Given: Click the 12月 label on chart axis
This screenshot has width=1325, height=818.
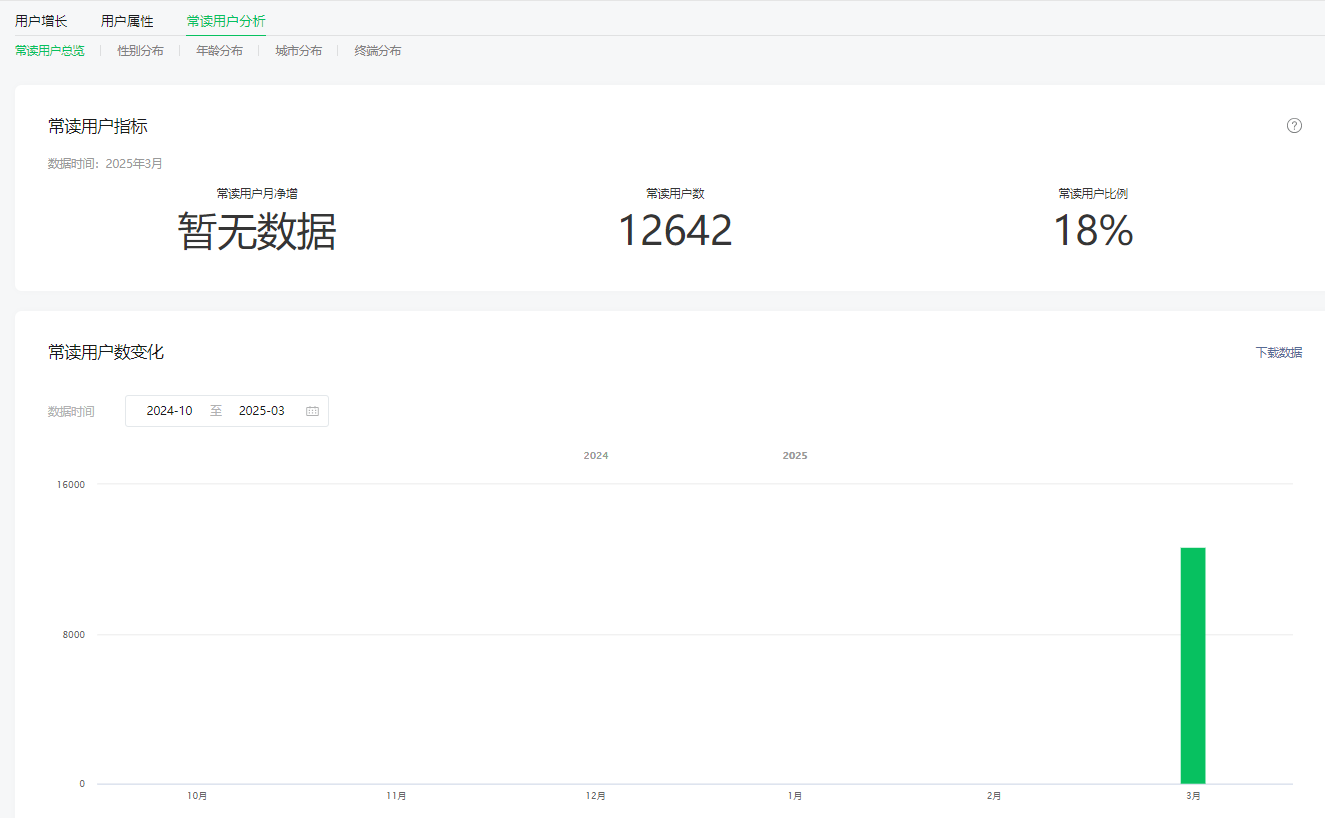Looking at the screenshot, I should [595, 796].
